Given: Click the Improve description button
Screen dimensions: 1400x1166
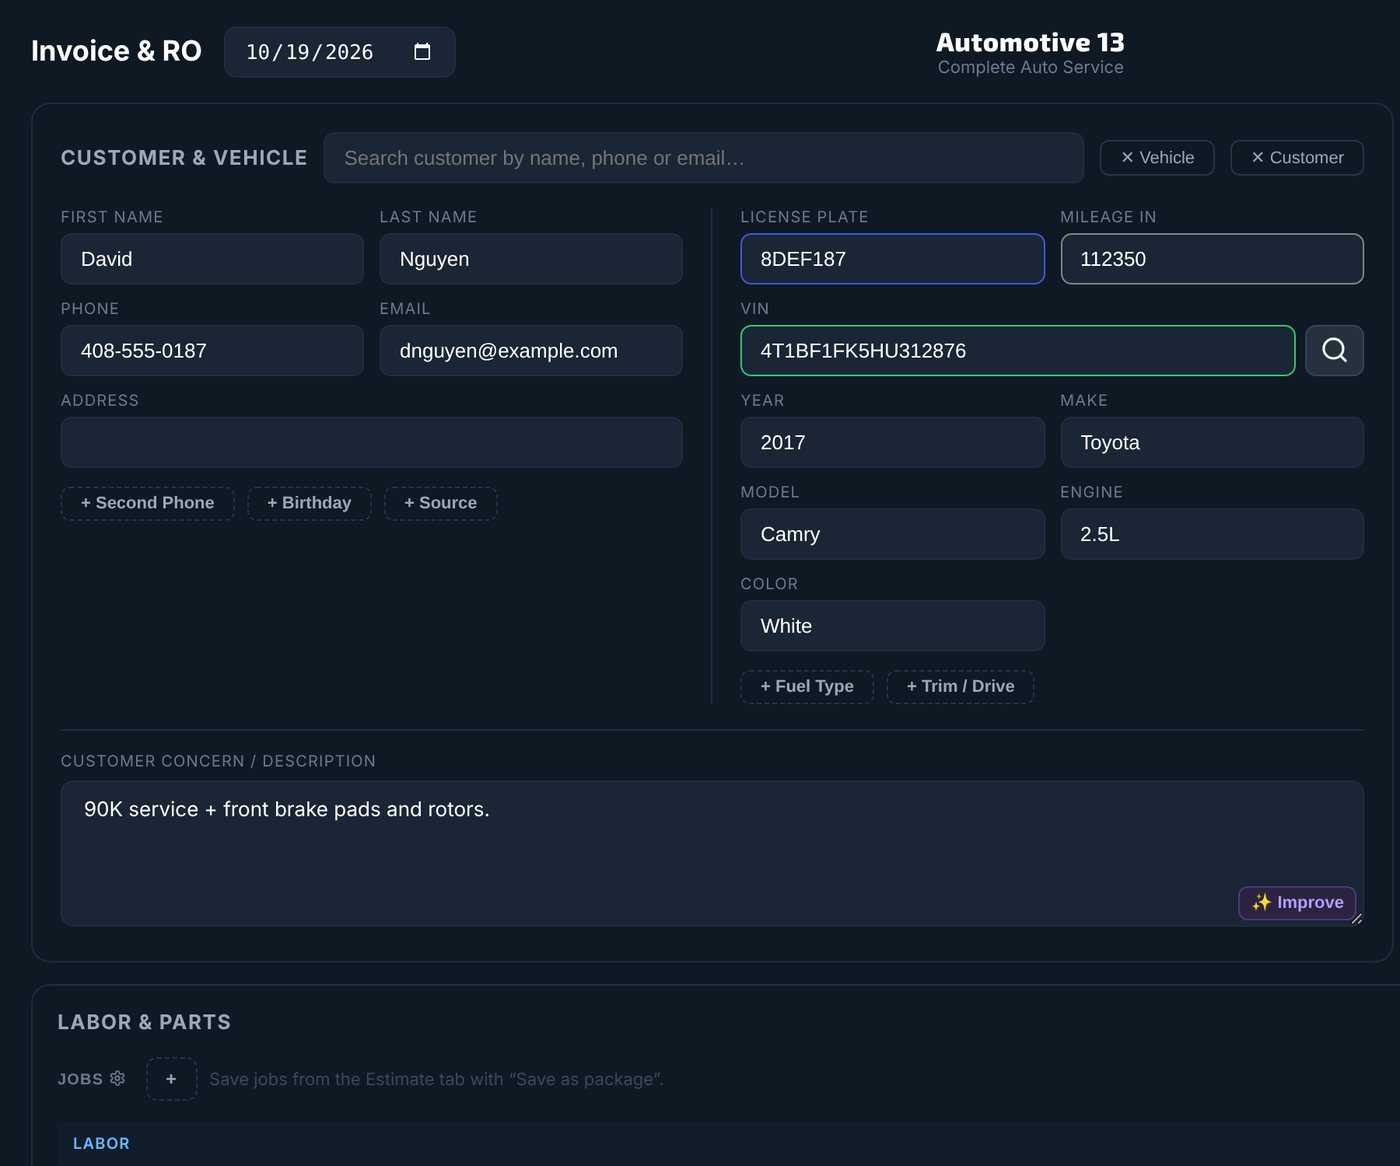Looking at the screenshot, I should point(1297,902).
